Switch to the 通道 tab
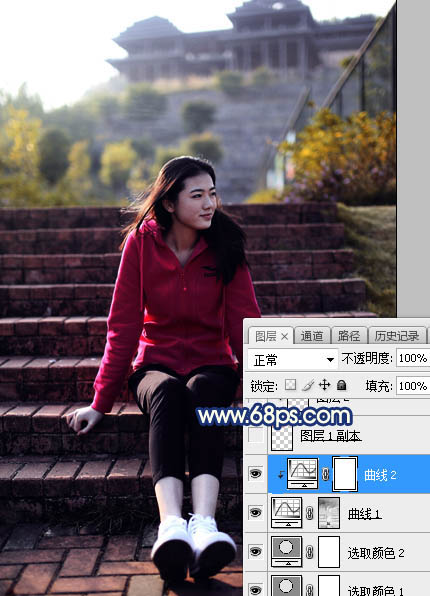Screen dimensions: 430x596 [x=311, y=336]
